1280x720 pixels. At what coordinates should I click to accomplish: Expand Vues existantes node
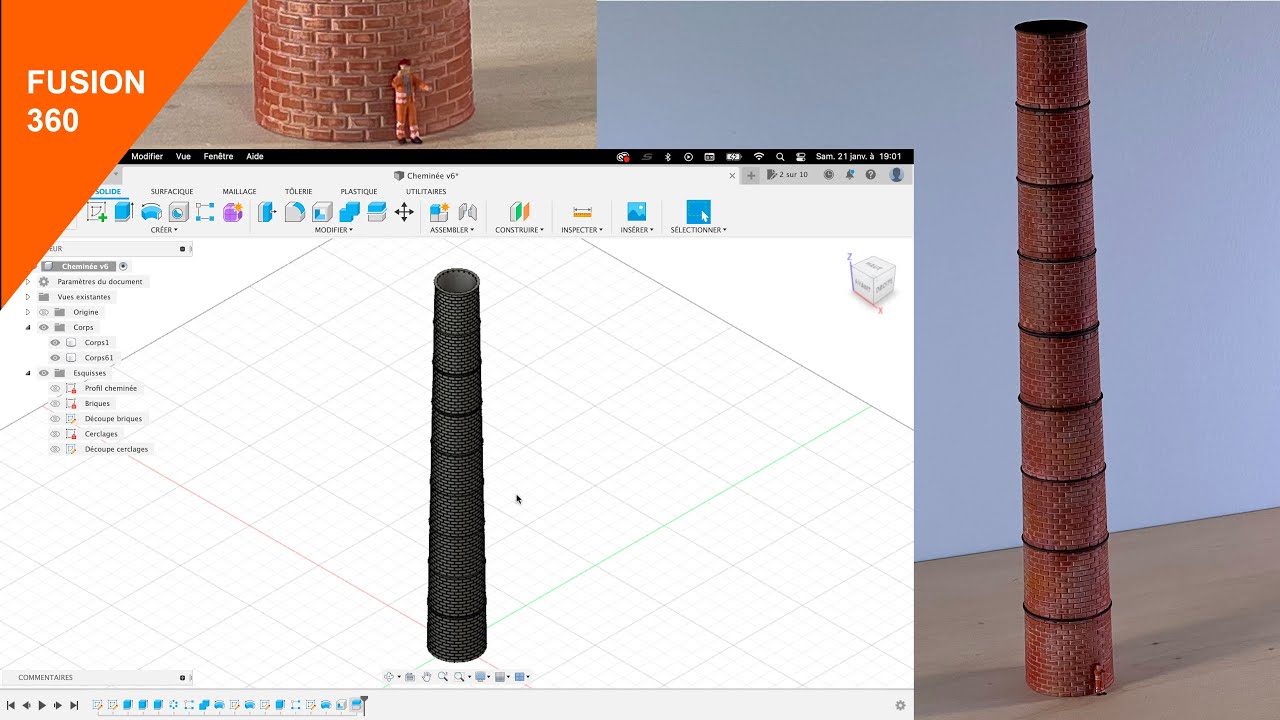pos(28,297)
